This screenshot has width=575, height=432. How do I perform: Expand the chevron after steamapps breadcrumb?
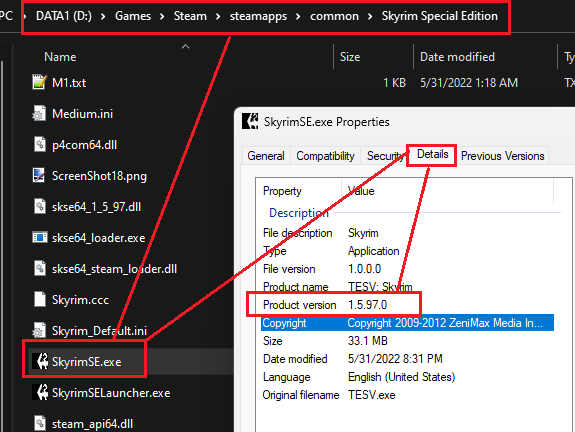click(298, 16)
